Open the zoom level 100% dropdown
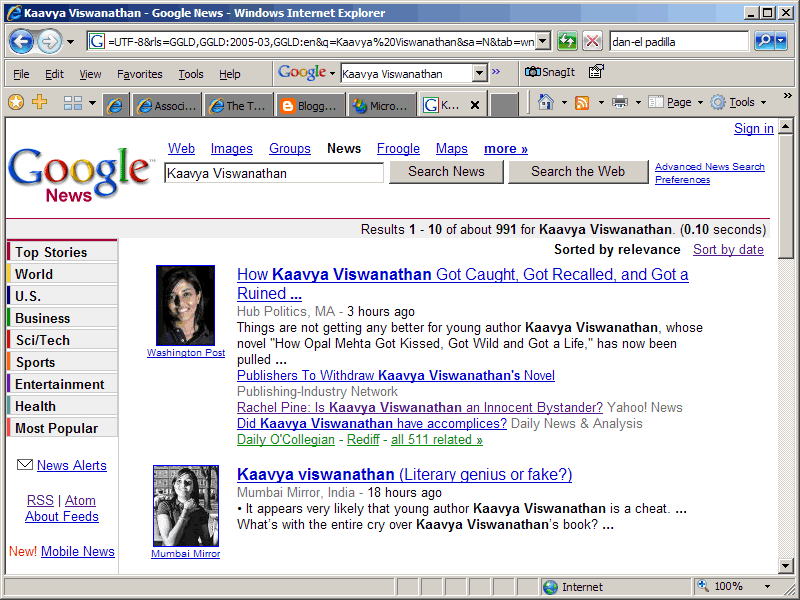Image resolution: width=800 pixels, height=600 pixels. [767, 587]
